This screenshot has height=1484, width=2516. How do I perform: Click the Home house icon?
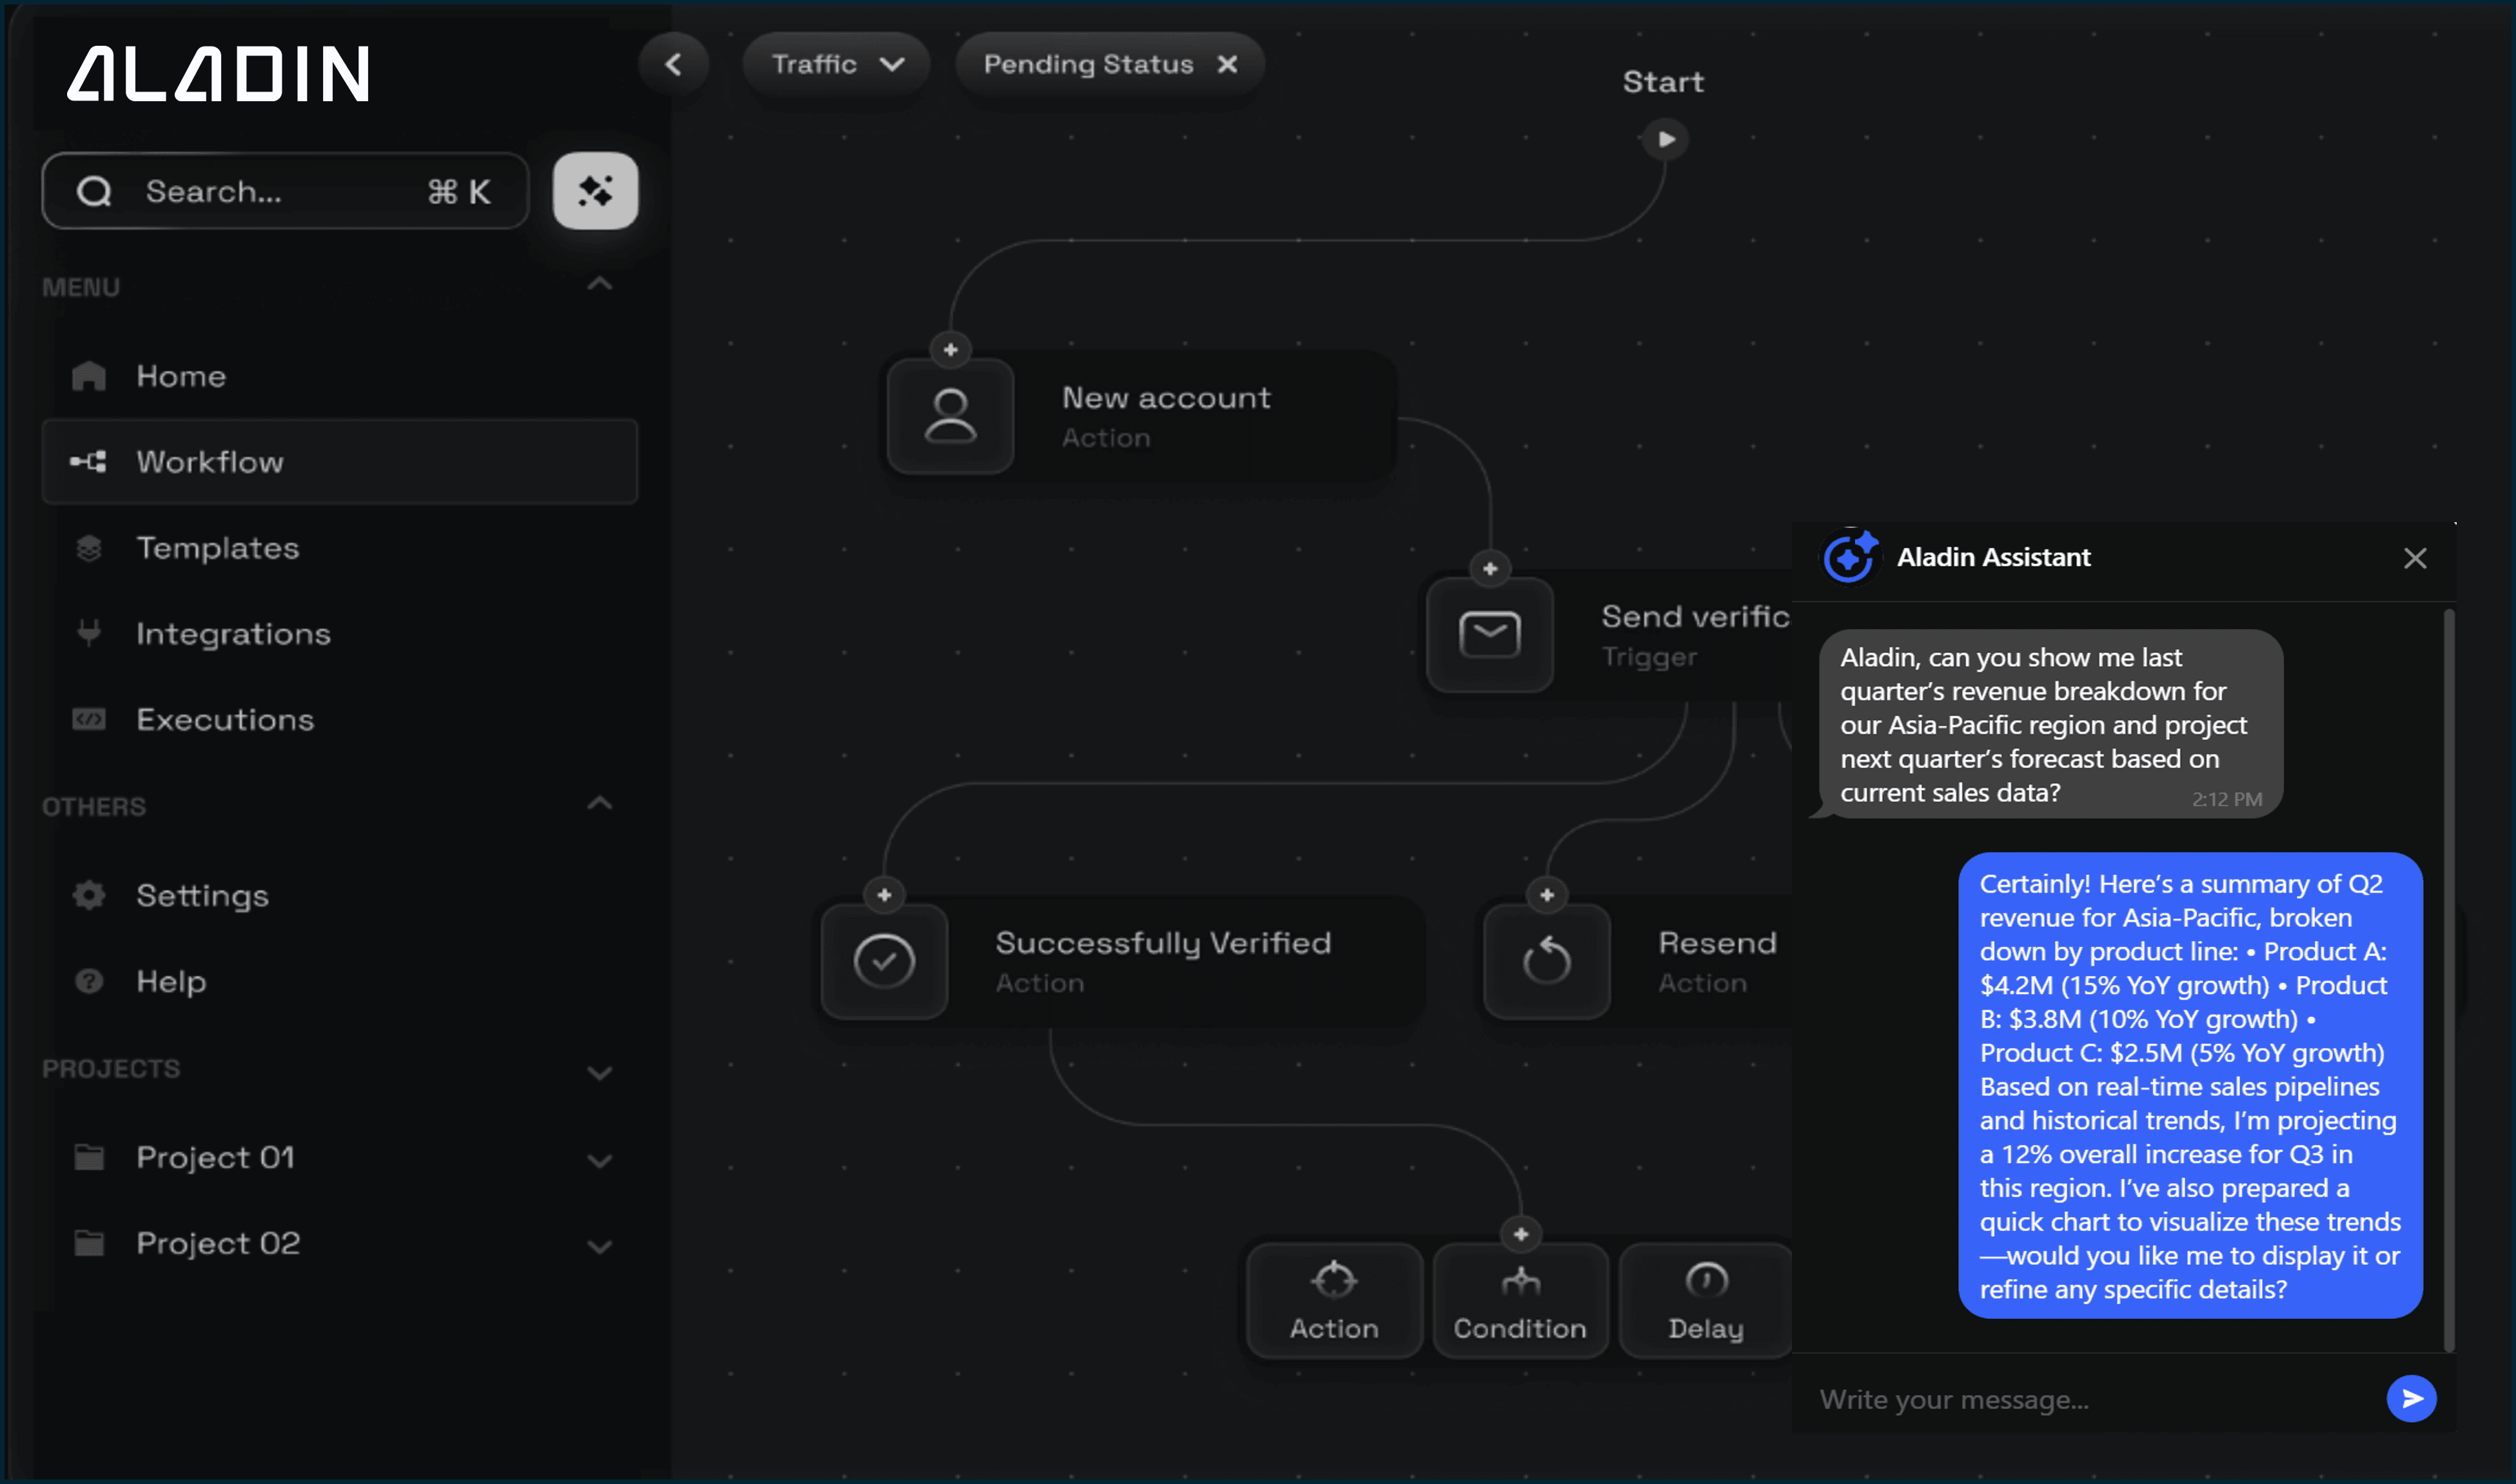click(89, 376)
